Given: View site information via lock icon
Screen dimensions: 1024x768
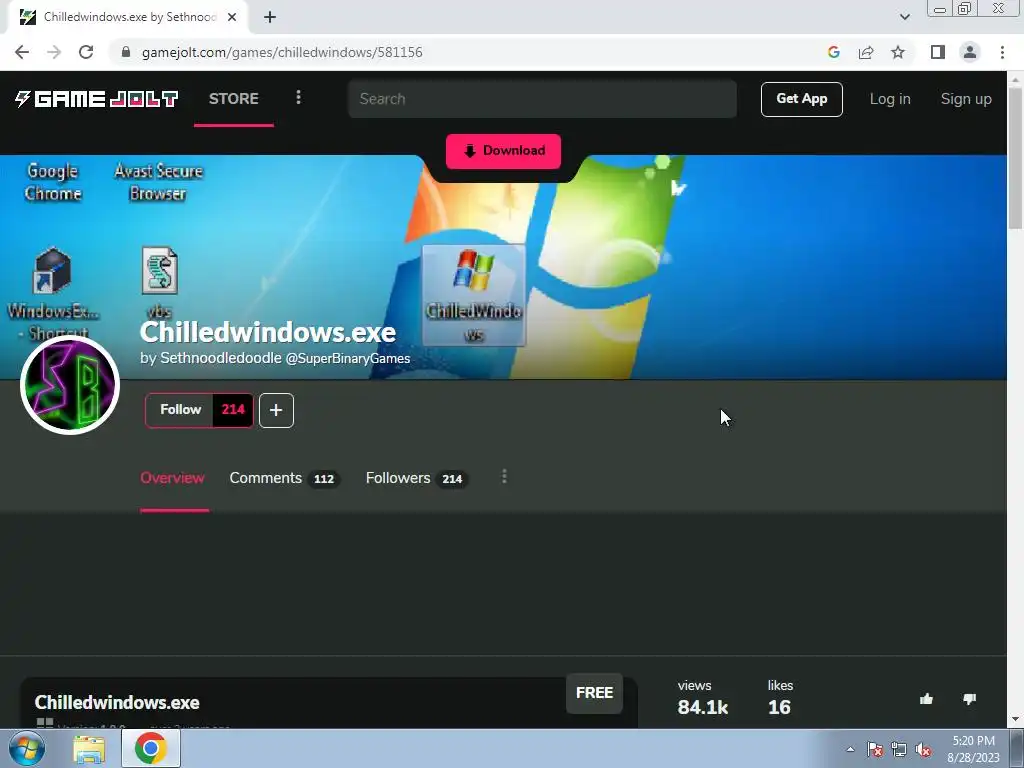Looking at the screenshot, I should tap(126, 52).
